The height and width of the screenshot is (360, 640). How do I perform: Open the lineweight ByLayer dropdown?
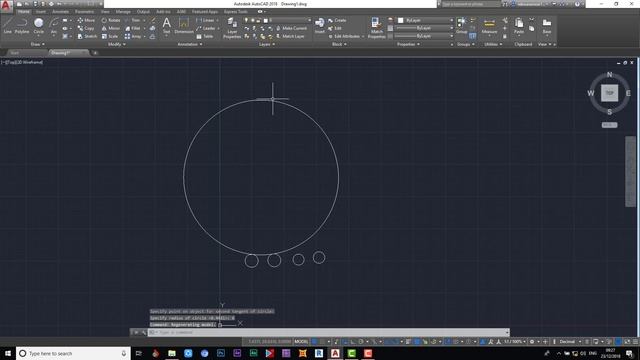[x=424, y=28]
